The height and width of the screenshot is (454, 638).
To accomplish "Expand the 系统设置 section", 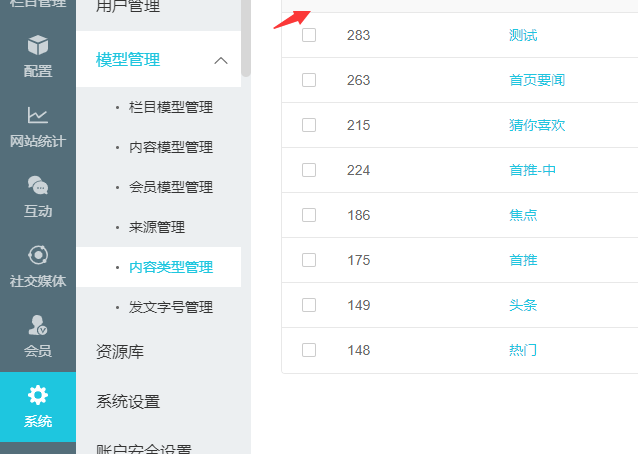I will pos(128,402).
